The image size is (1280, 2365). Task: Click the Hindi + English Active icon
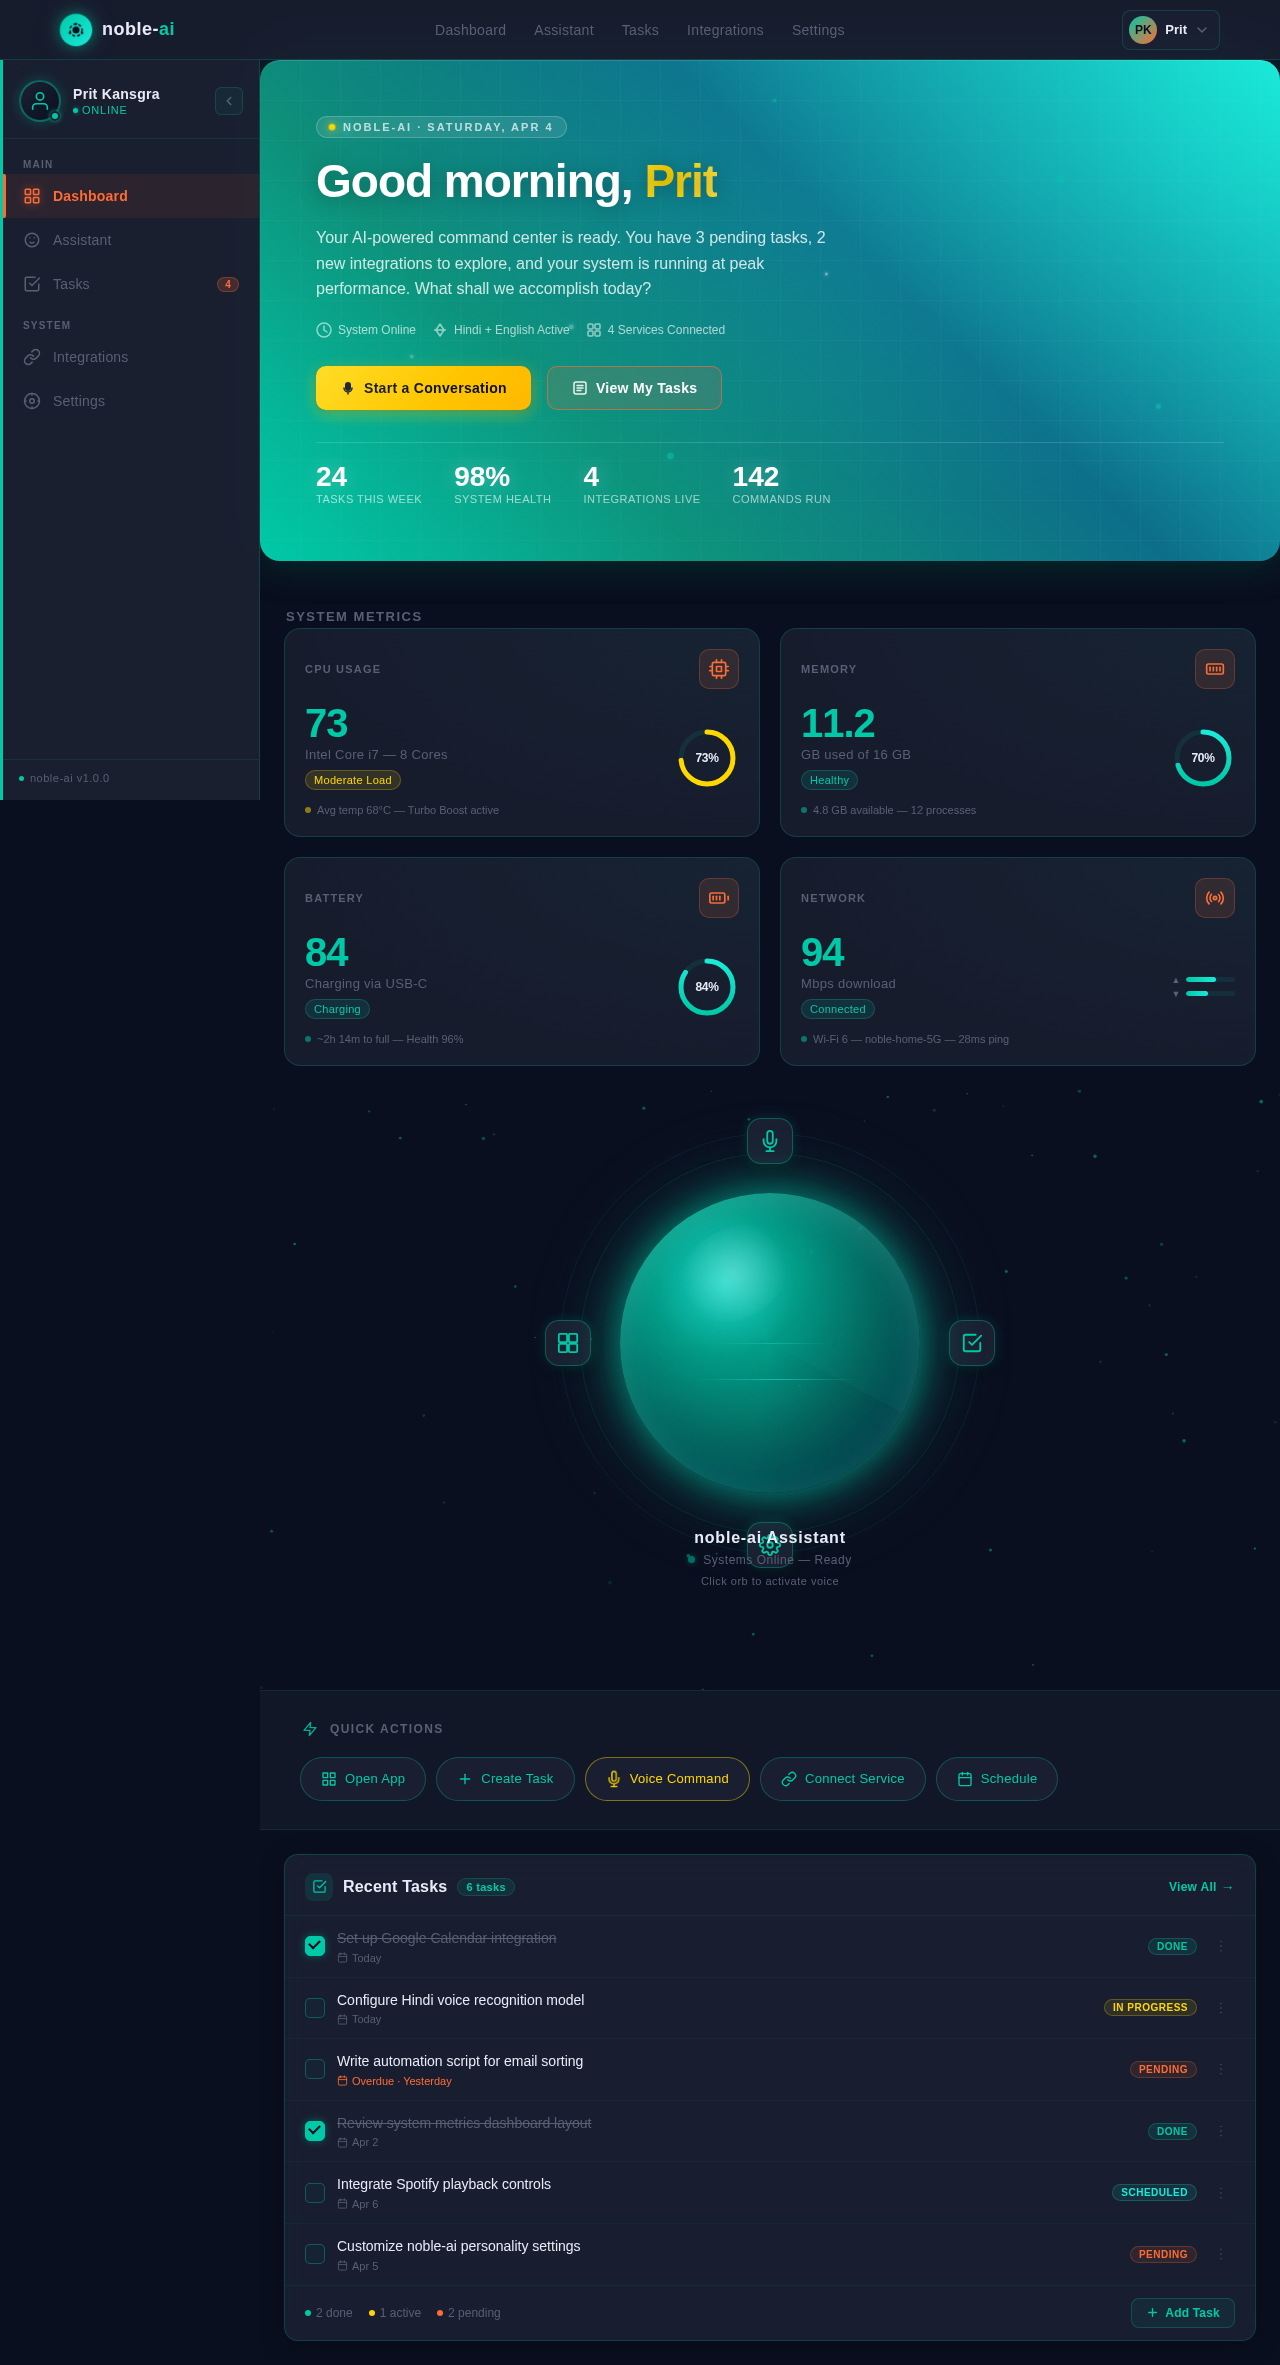[x=440, y=330]
